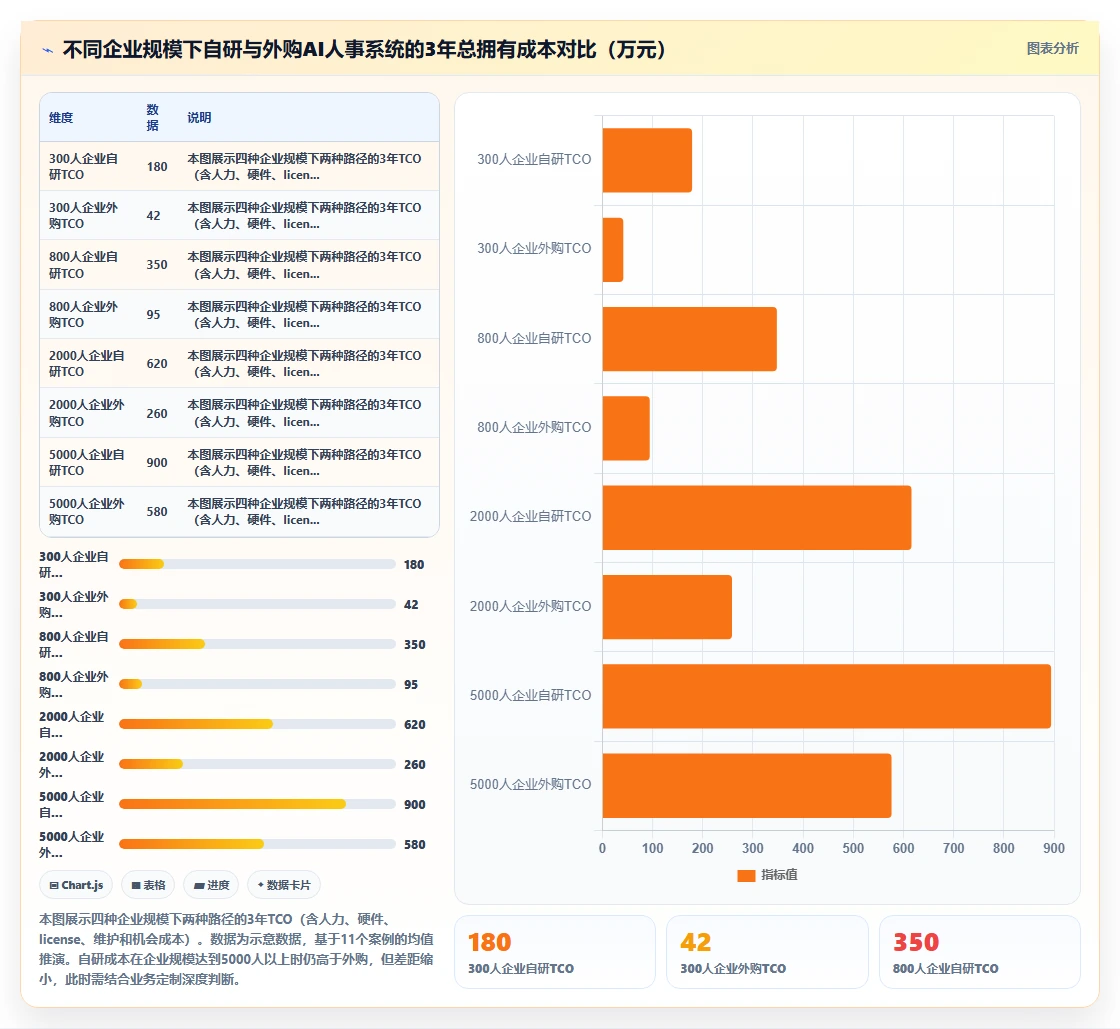Screen dimensions: 1120x1029
Task: Click the chart bar for 2000人企业自研TCO
Action: [757, 517]
